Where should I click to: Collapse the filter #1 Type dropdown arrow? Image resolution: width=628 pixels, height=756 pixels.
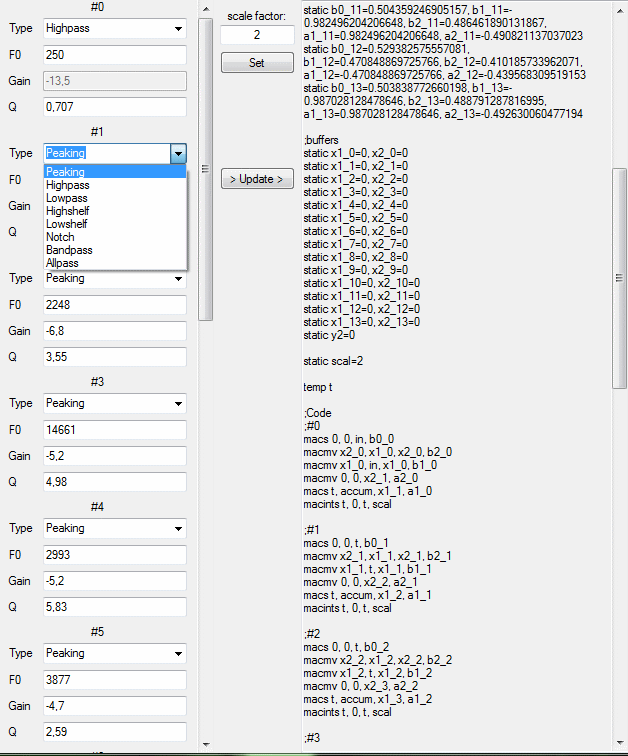[x=178, y=154]
